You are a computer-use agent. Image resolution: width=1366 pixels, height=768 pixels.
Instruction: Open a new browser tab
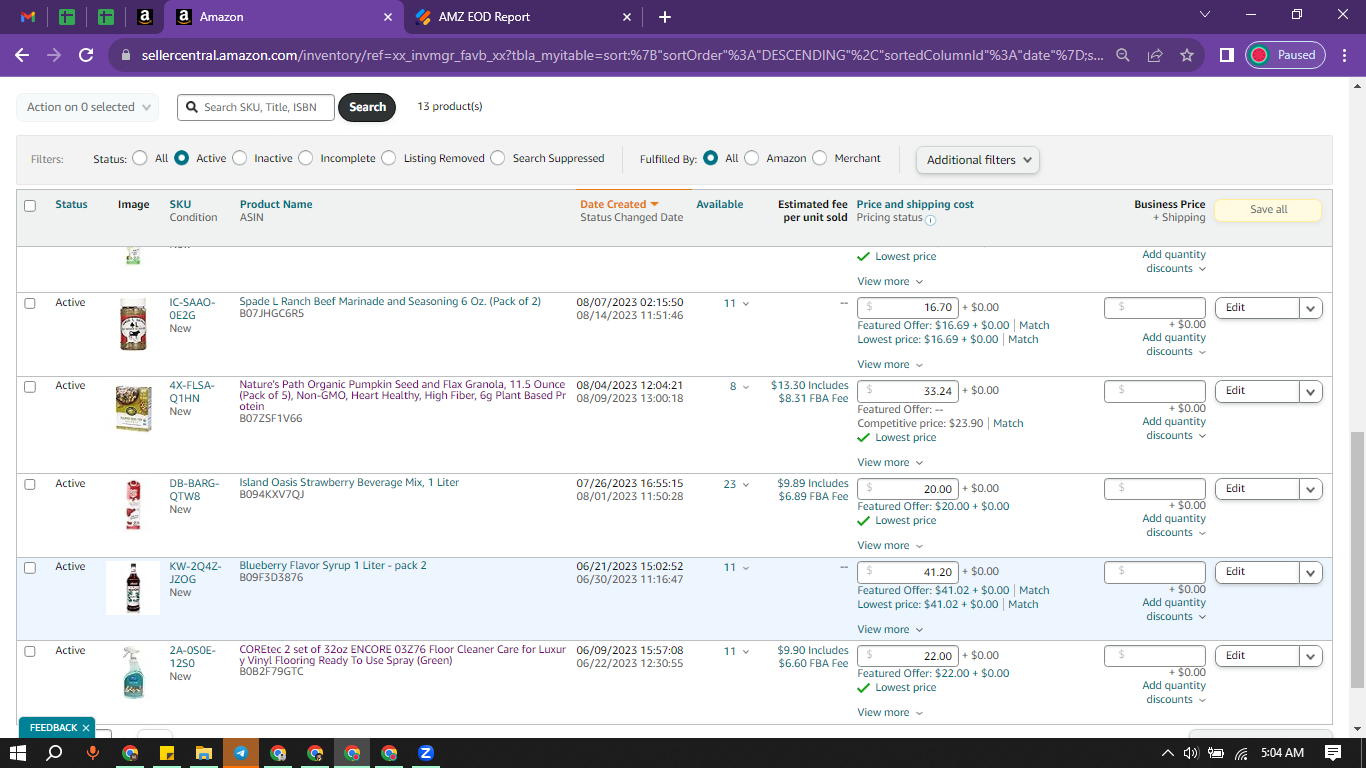pos(665,17)
